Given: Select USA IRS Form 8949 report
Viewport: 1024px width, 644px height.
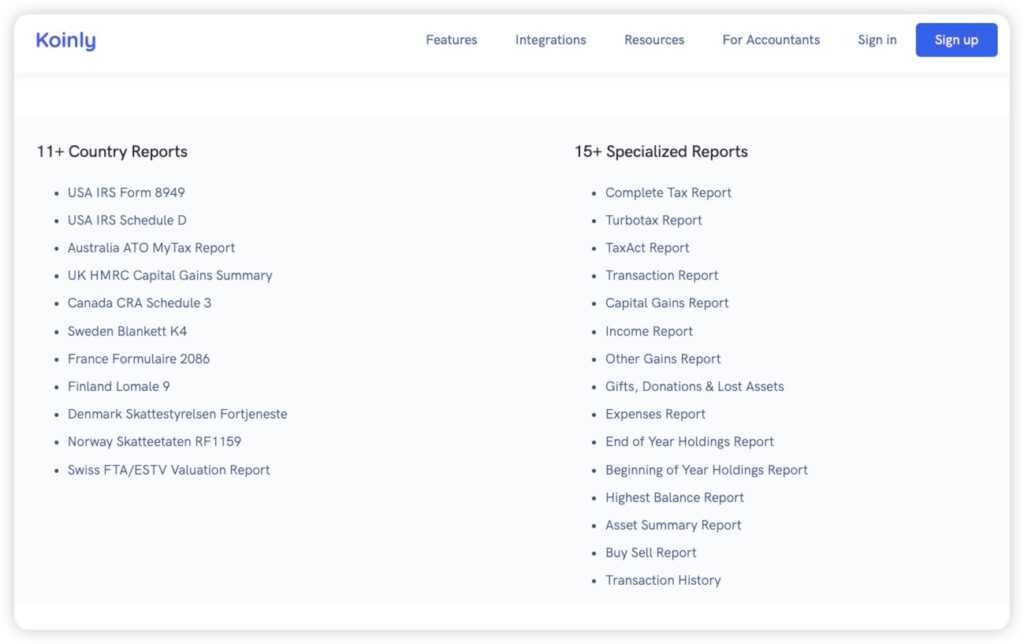Looking at the screenshot, I should (126, 192).
